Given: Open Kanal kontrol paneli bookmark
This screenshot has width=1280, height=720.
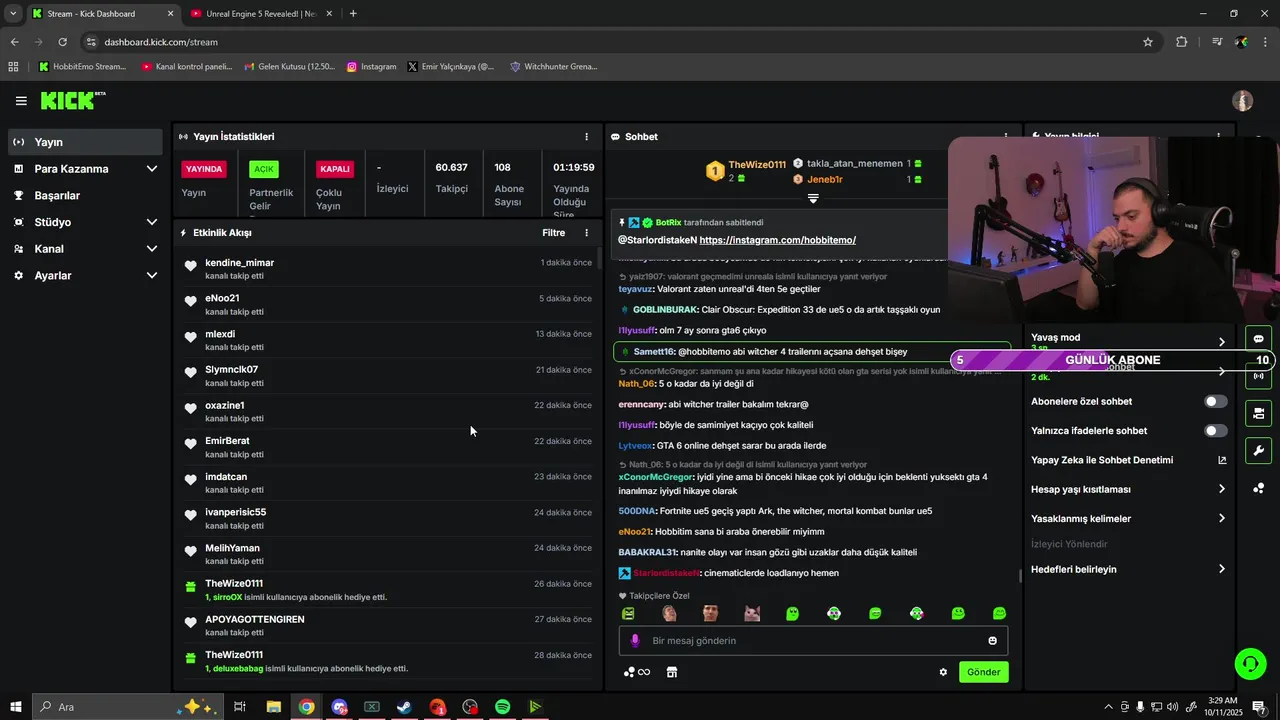Looking at the screenshot, I should (x=187, y=67).
